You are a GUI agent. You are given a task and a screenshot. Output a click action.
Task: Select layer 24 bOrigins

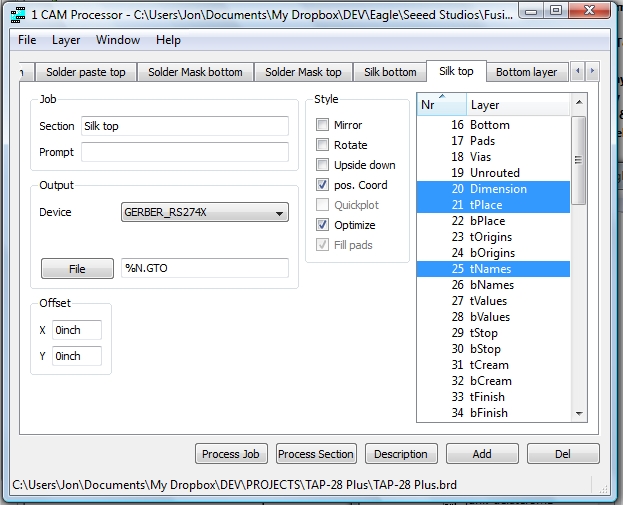[x=493, y=253]
